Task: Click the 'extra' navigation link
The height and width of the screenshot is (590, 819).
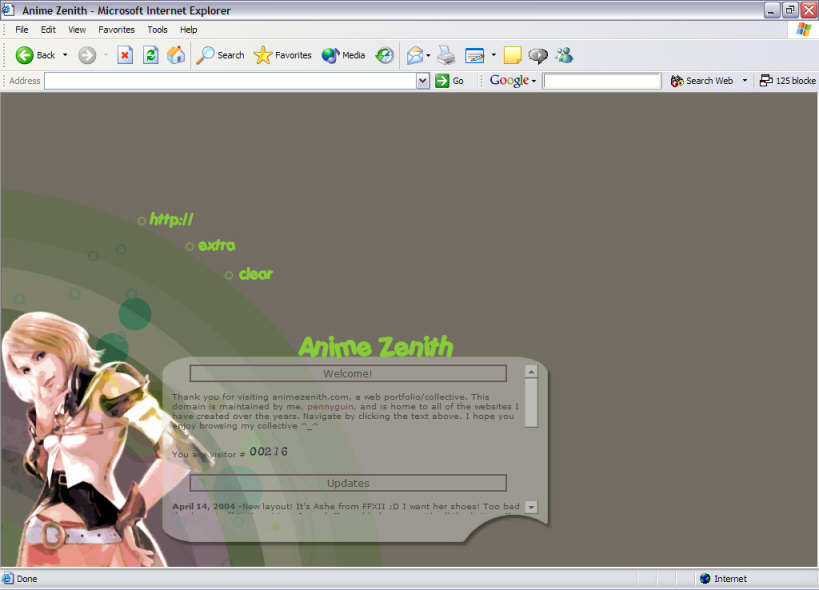Action: [216, 246]
